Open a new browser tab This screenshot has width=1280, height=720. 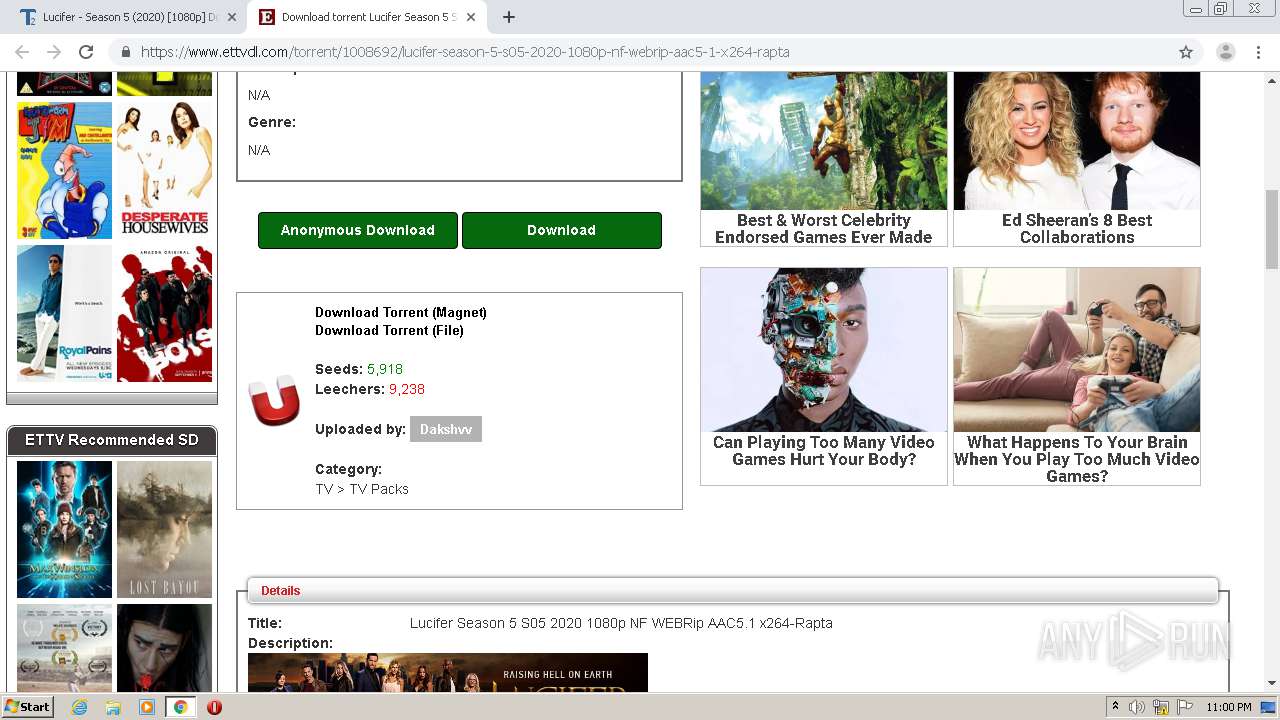(x=508, y=17)
